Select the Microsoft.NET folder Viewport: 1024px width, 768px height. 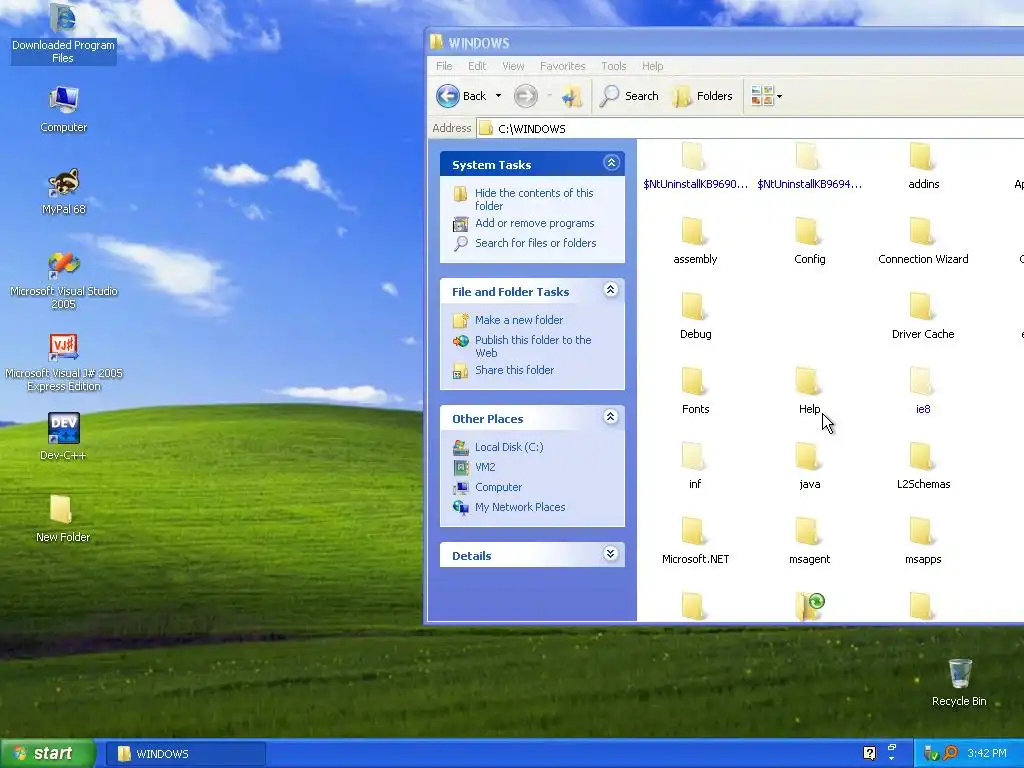(695, 542)
